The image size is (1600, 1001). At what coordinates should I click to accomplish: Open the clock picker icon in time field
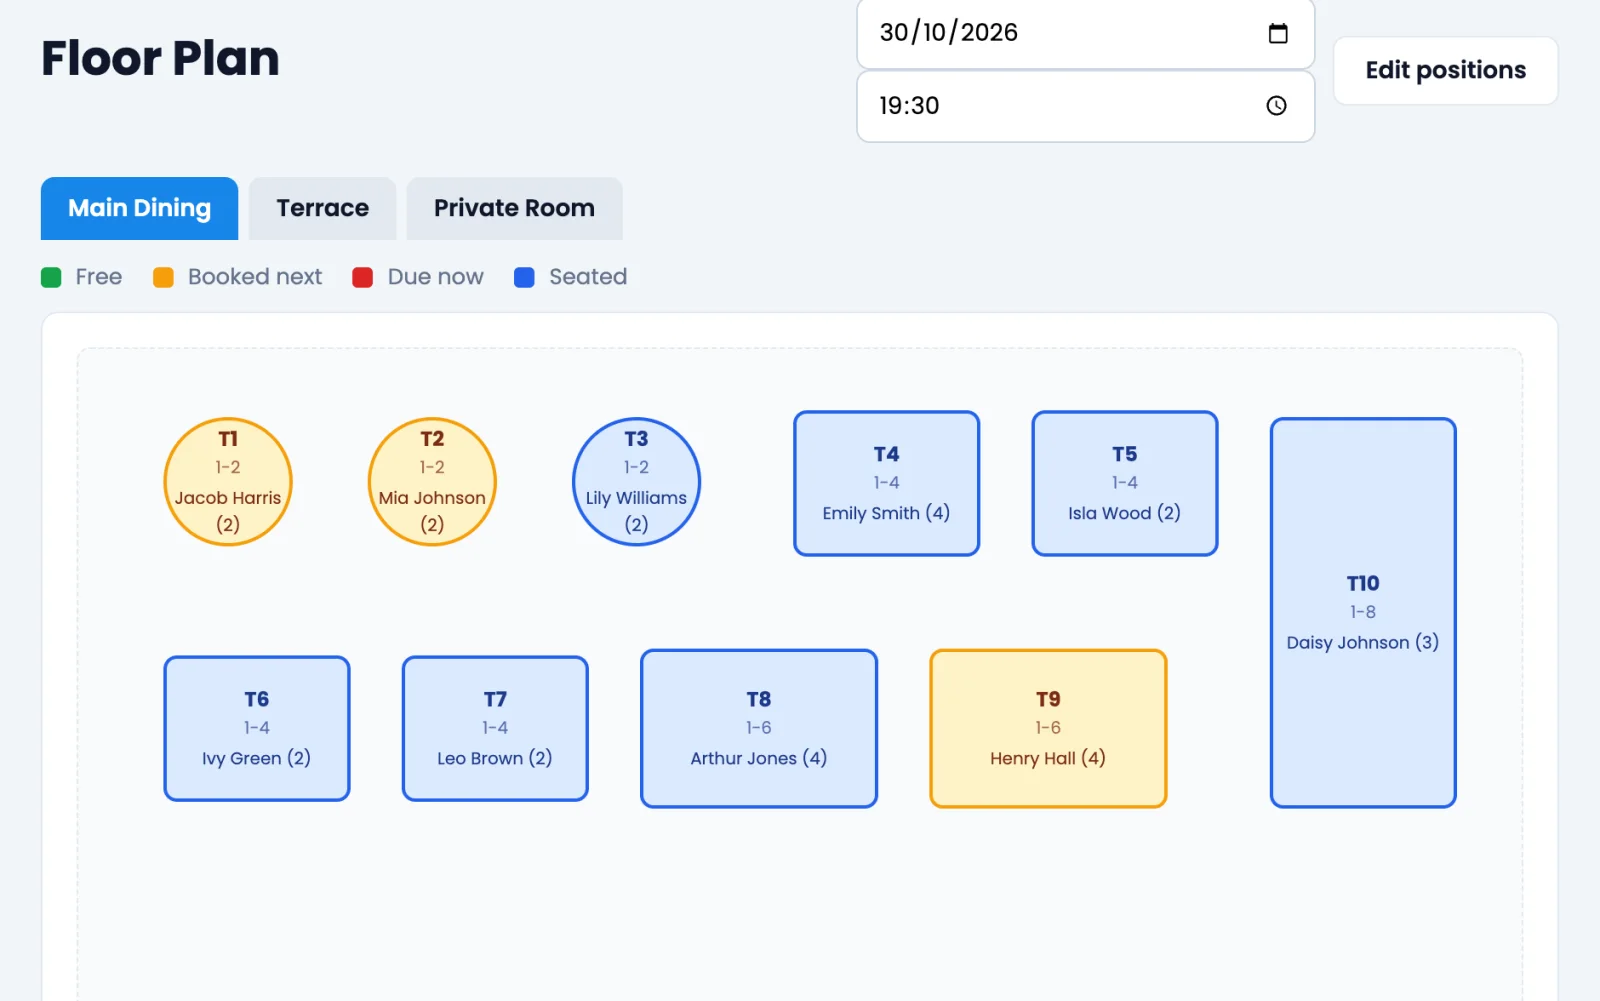point(1276,106)
